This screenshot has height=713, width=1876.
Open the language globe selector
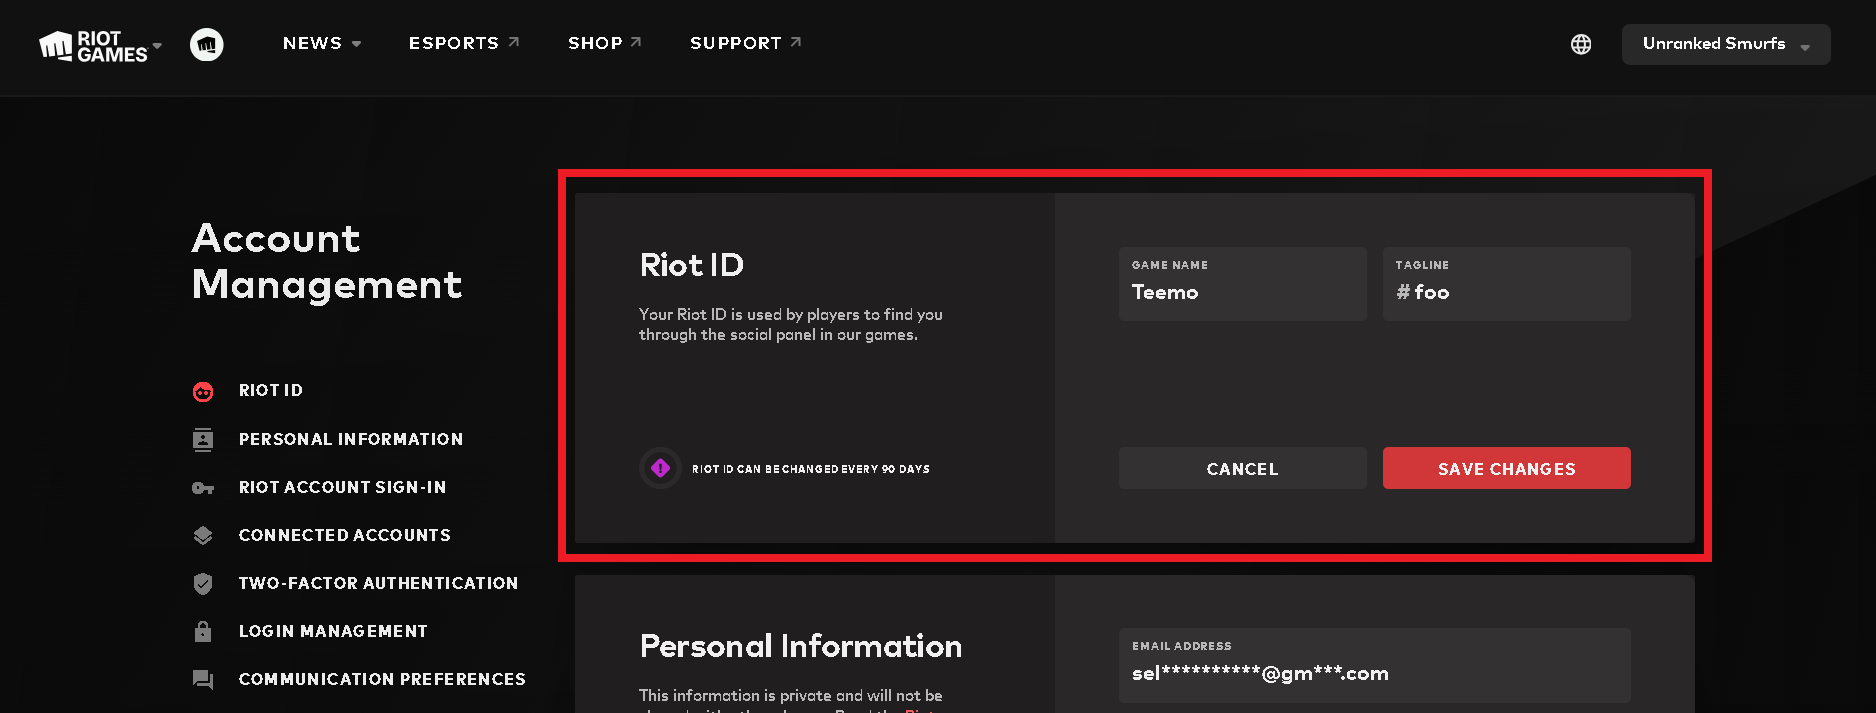point(1581,44)
